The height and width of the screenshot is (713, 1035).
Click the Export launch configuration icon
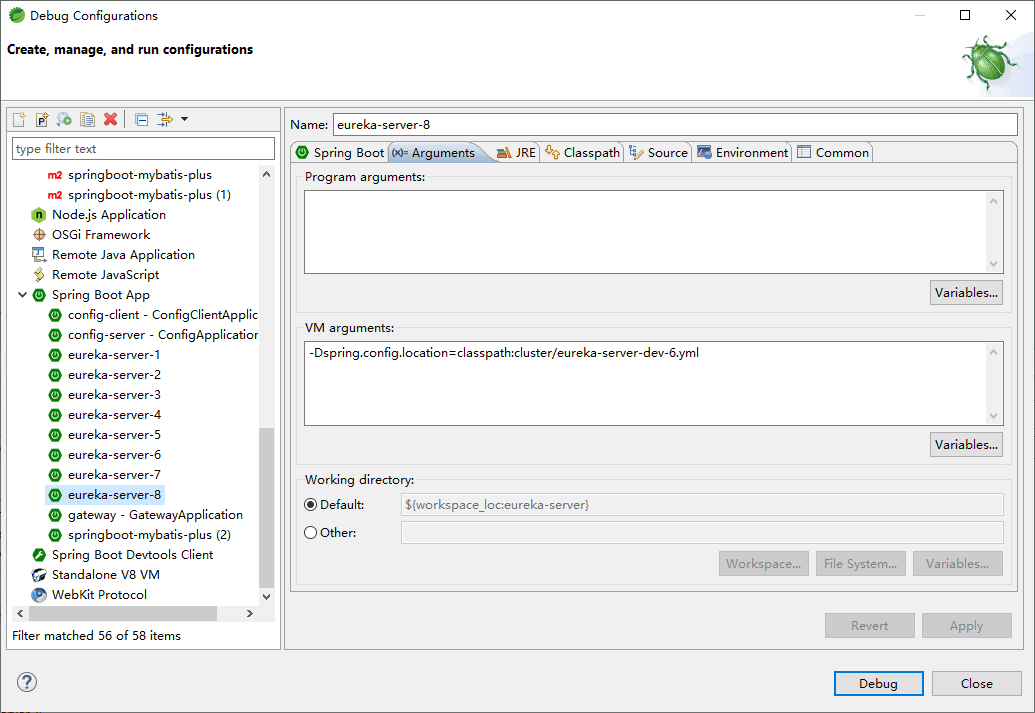point(64,119)
